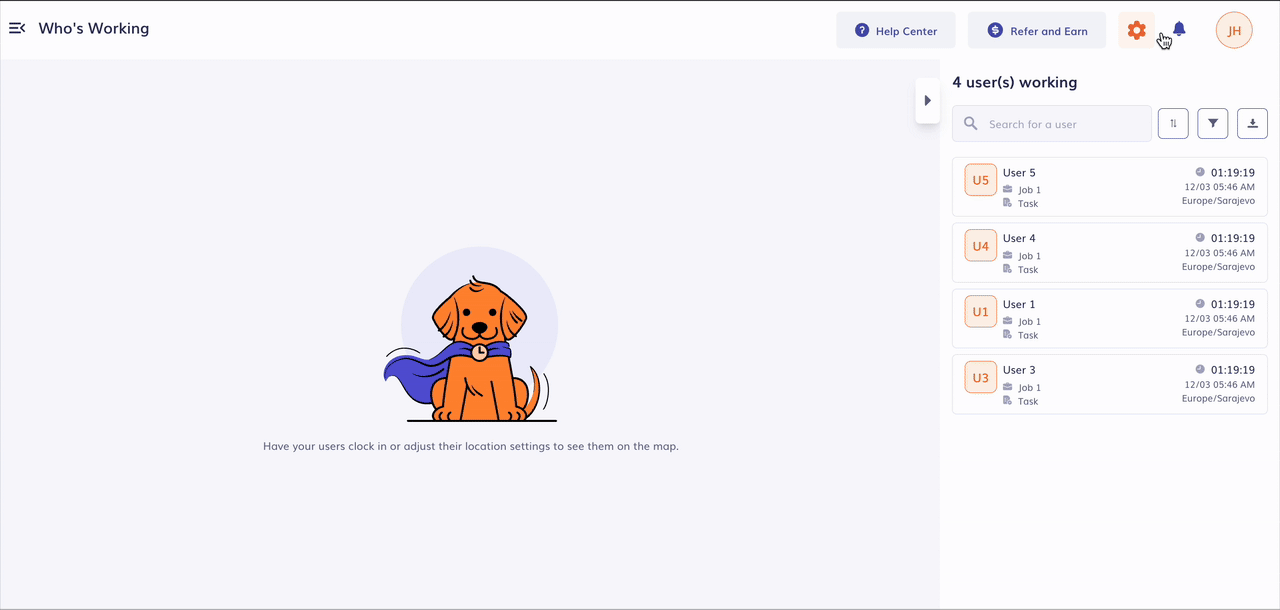1280x610 pixels.
Task: Click the U5 avatar badge
Action: pos(980,180)
